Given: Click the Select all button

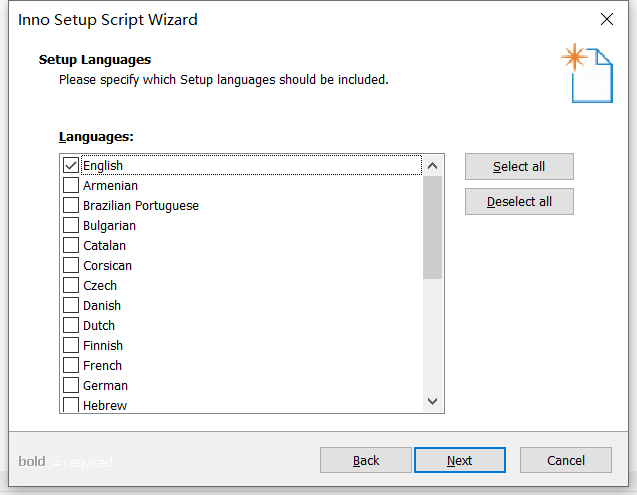Looking at the screenshot, I should click(519, 167).
